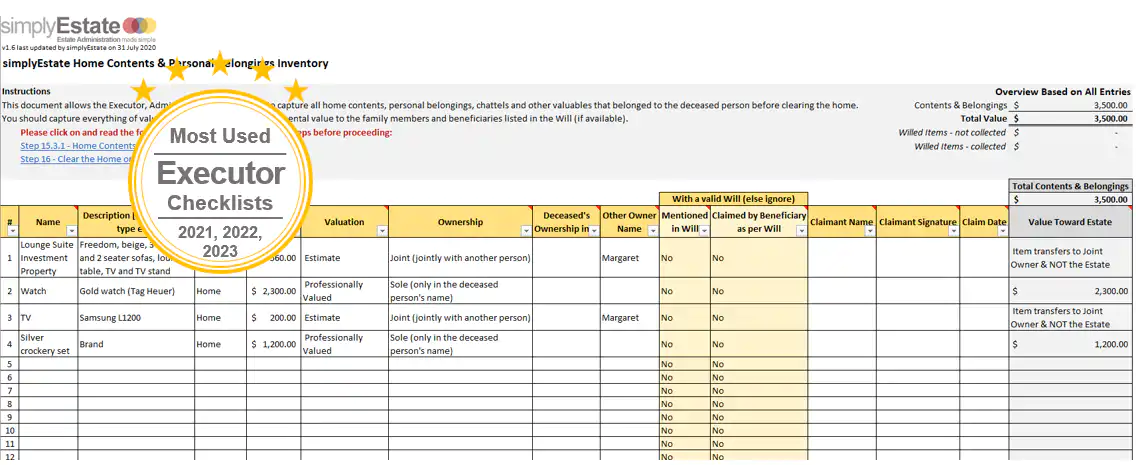
Task: Open the Other Owner Name filter dropdown
Action: [x=653, y=231]
